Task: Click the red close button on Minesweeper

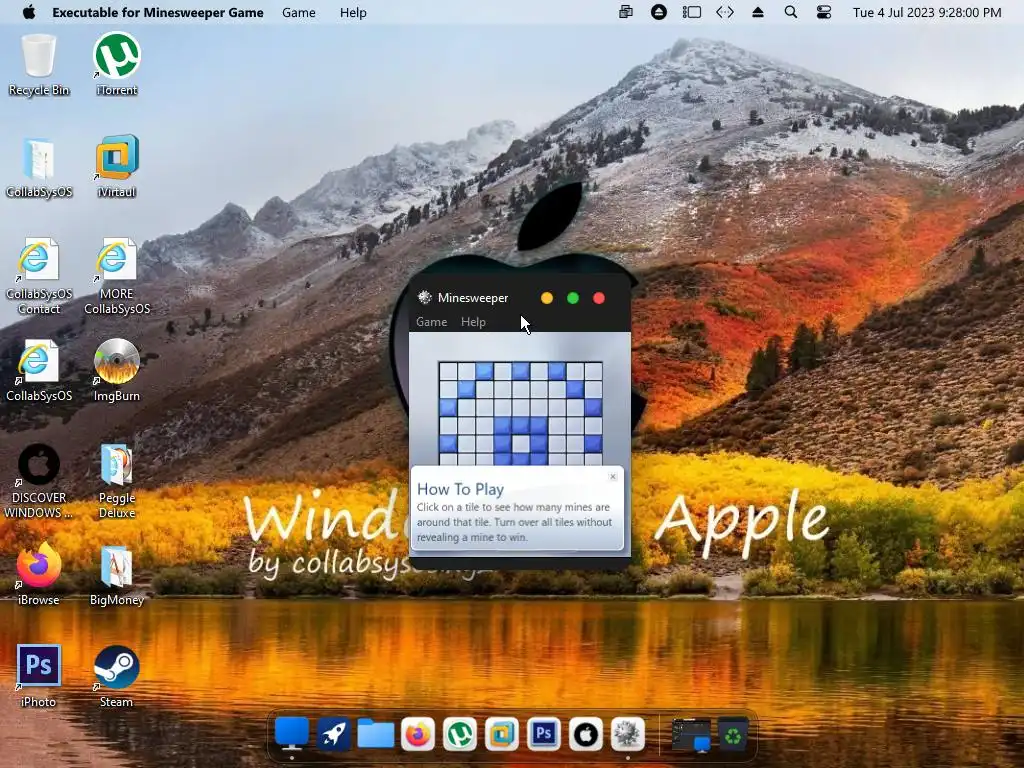Action: click(x=599, y=298)
